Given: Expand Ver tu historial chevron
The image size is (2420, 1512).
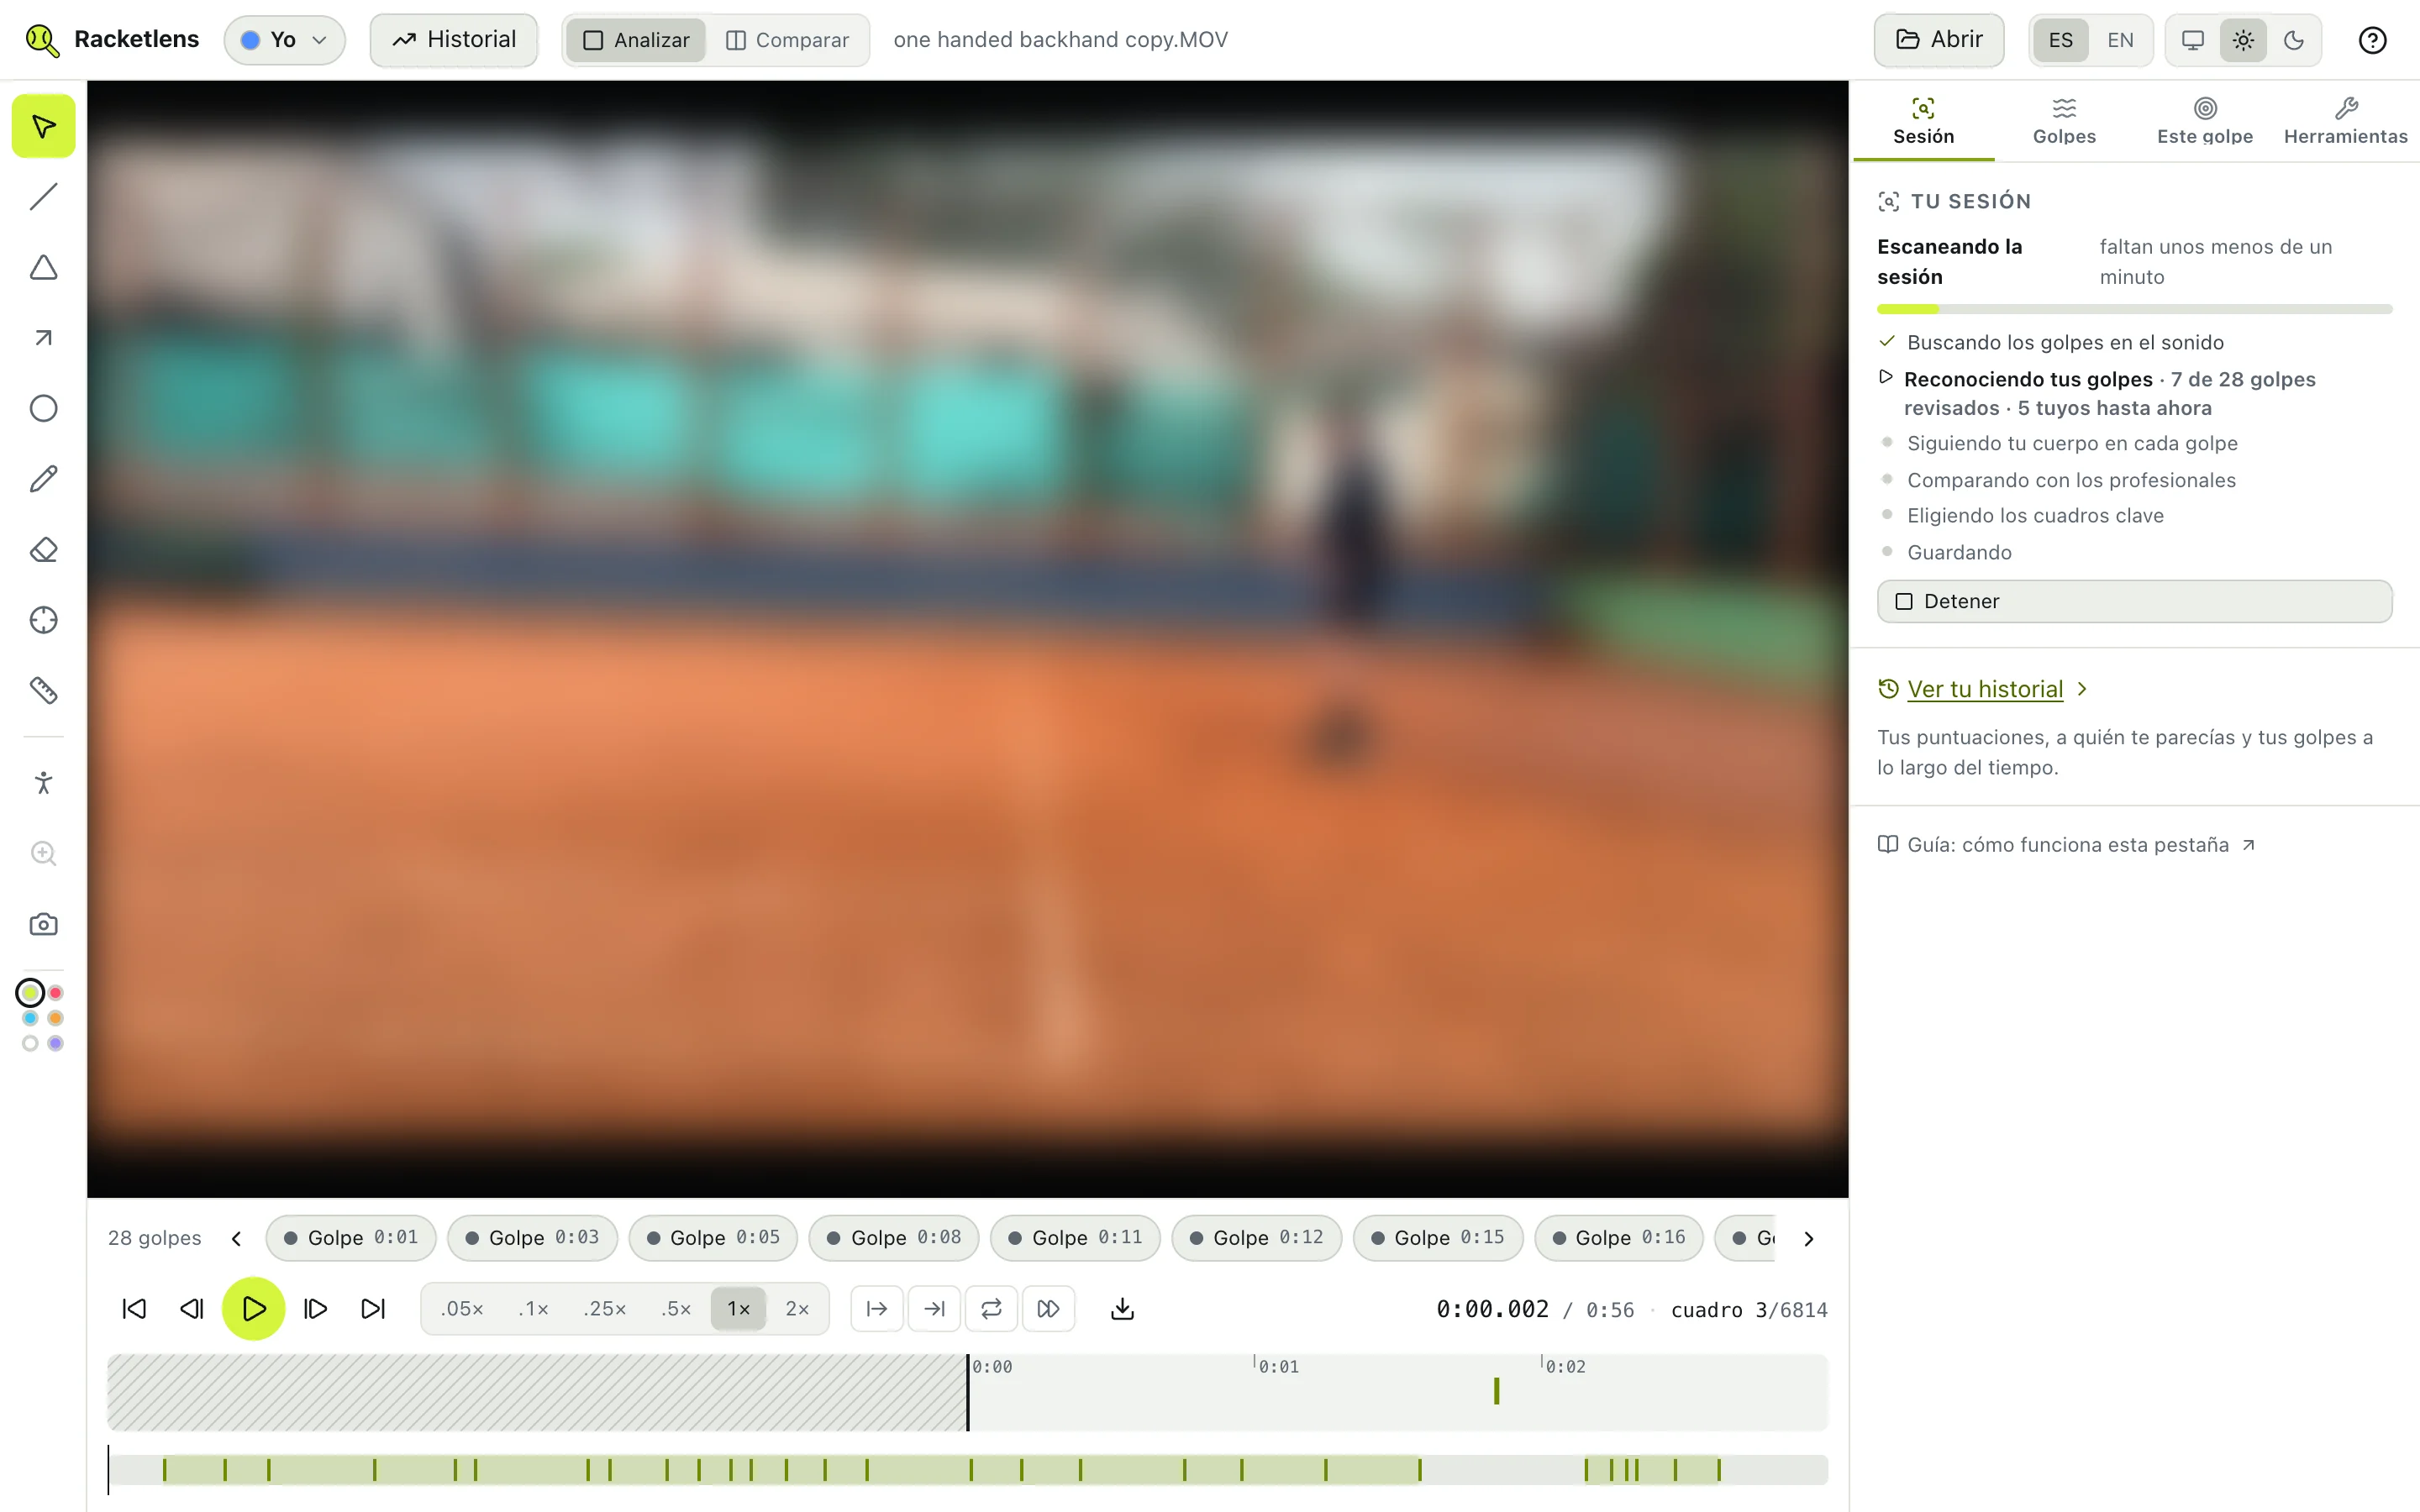Looking at the screenshot, I should (2082, 689).
